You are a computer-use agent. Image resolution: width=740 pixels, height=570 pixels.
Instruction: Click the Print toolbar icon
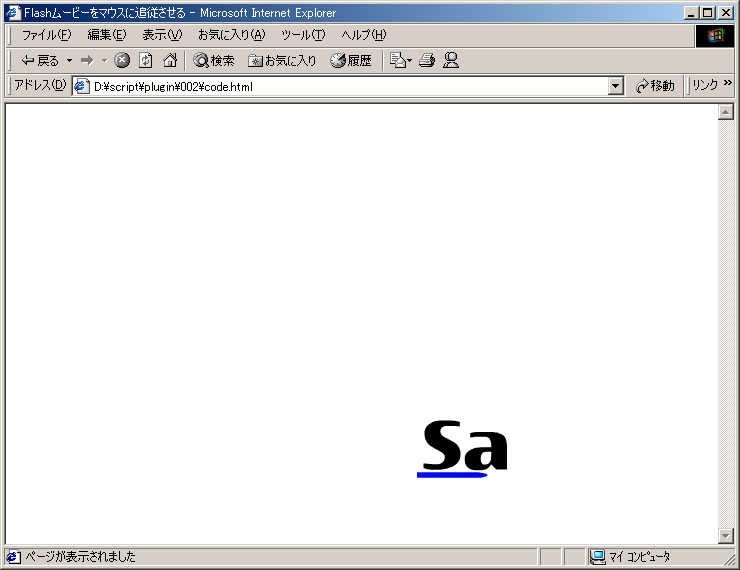tap(427, 60)
